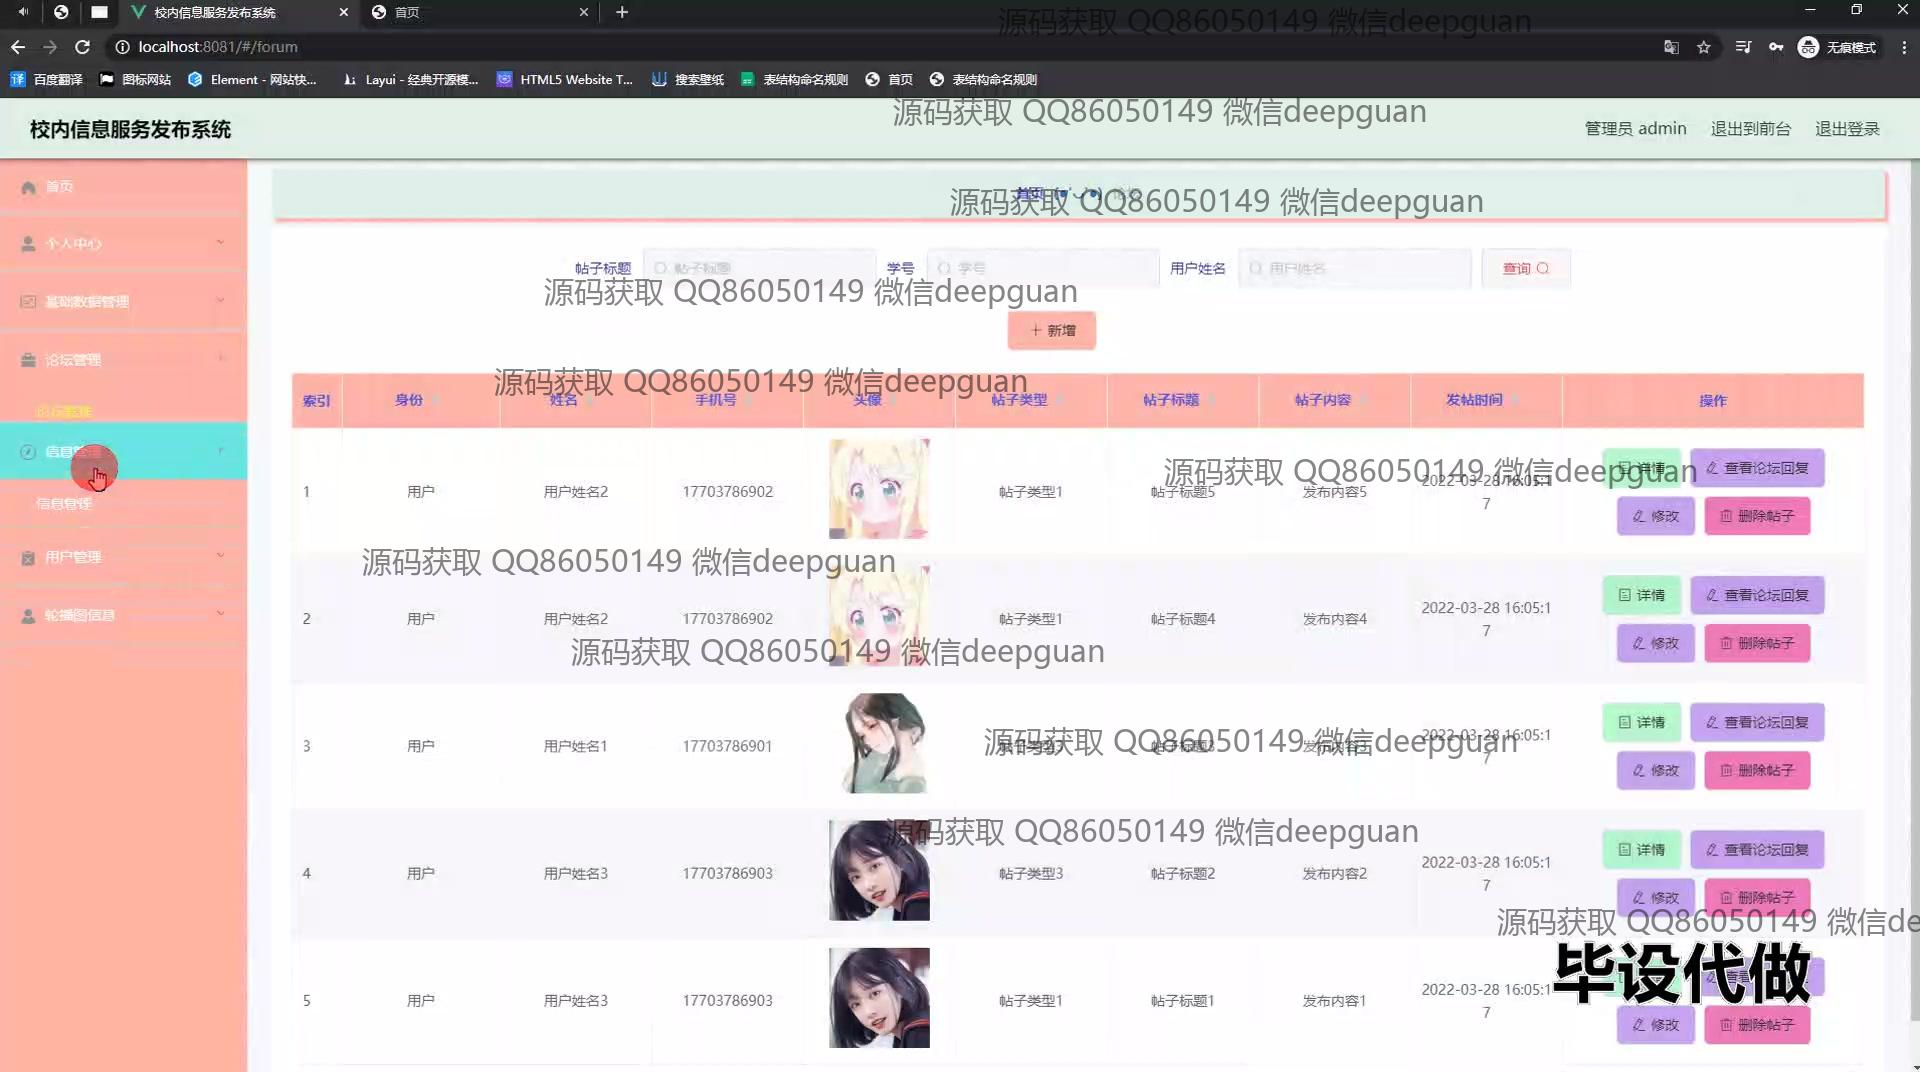Screen dimensions: 1920x1072
Task: Click the 新增 add button
Action: coord(1051,331)
